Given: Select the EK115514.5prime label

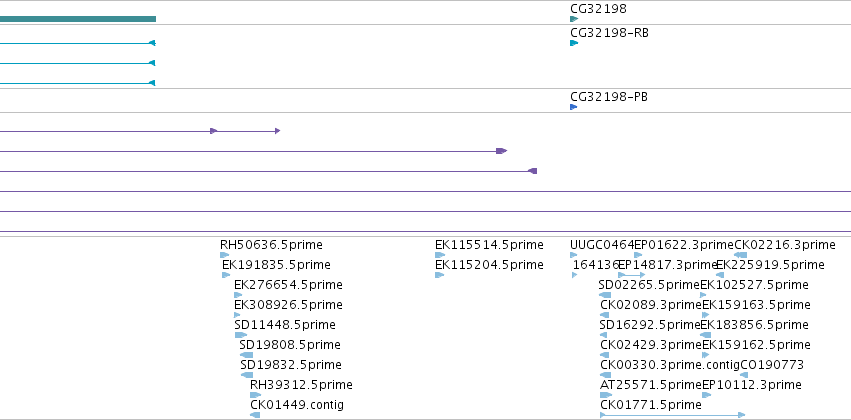Looking at the screenshot, I should click(x=489, y=245).
